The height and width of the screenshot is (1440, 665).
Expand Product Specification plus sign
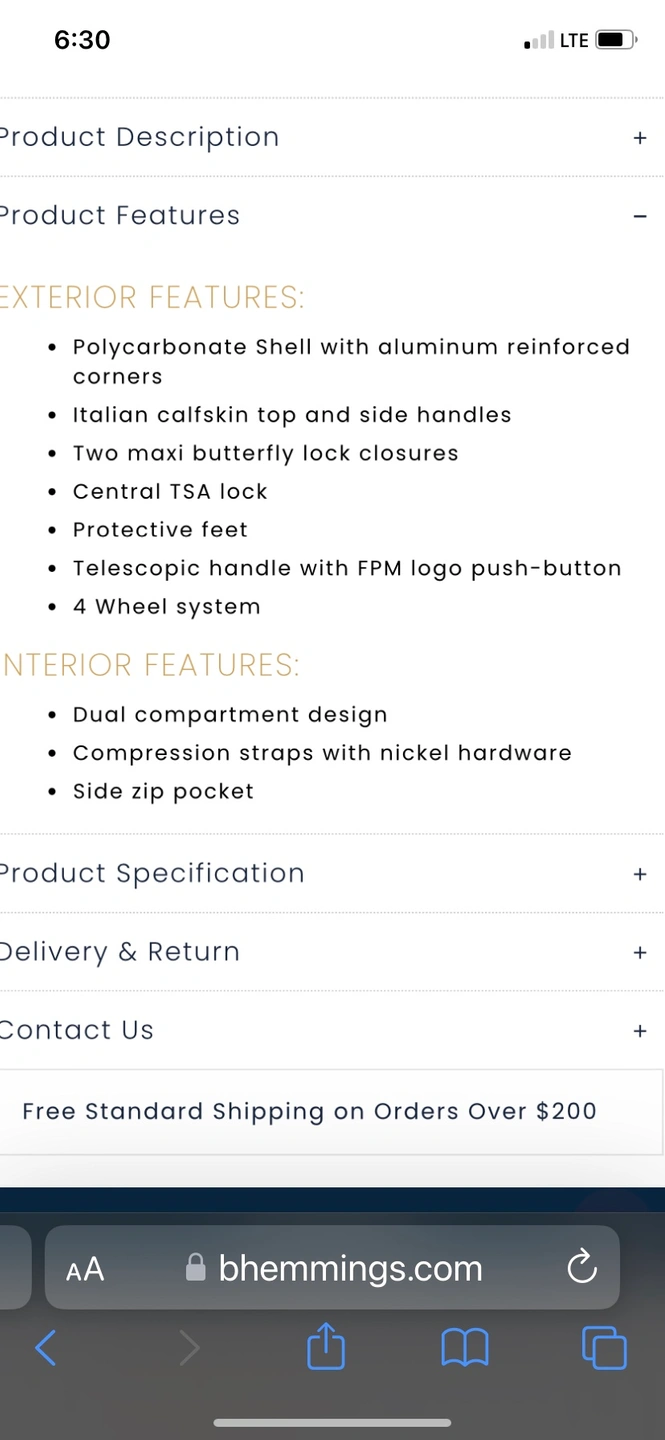640,874
